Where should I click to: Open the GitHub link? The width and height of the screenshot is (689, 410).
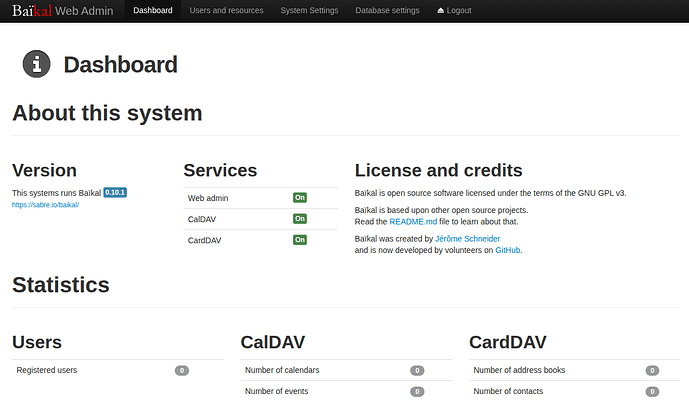[x=507, y=250]
